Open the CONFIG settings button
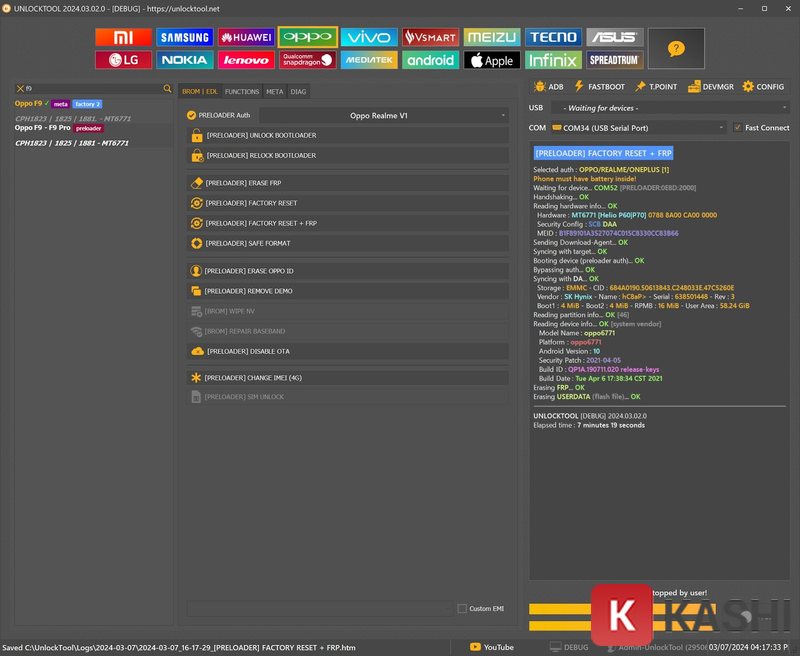Viewport: 800px width, 656px height. click(763, 87)
